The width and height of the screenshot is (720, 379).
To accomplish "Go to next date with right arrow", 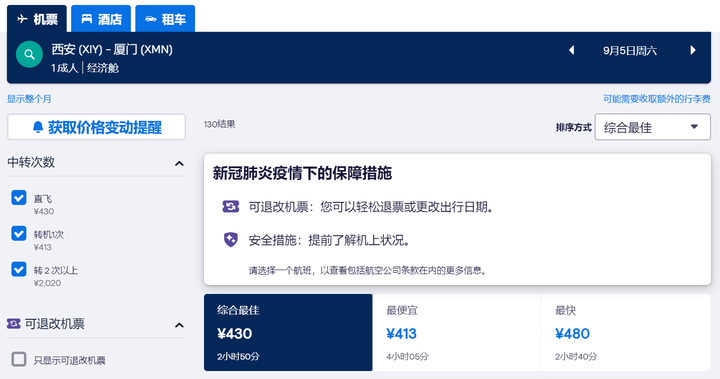I will [693, 50].
